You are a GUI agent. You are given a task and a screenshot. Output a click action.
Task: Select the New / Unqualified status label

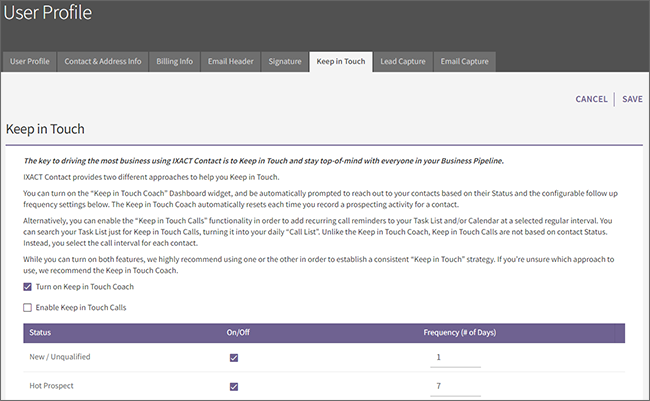tap(60, 357)
